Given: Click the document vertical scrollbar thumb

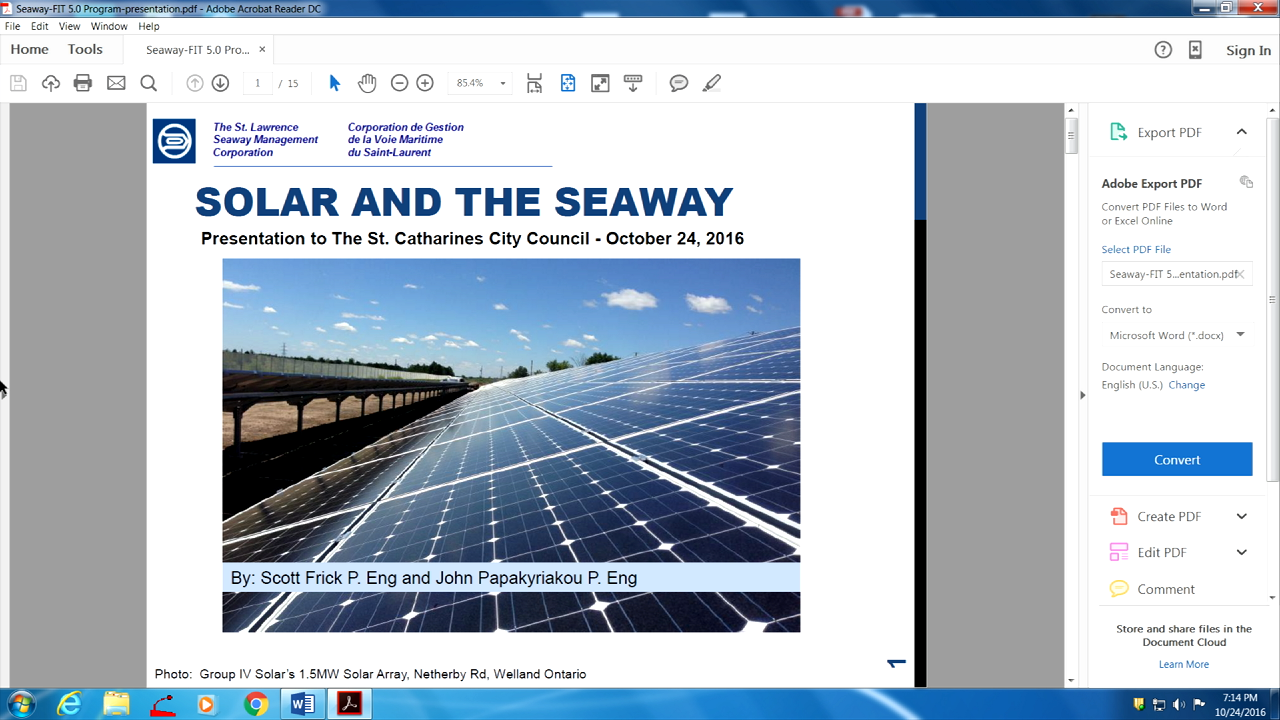Looking at the screenshot, I should tap(1071, 135).
